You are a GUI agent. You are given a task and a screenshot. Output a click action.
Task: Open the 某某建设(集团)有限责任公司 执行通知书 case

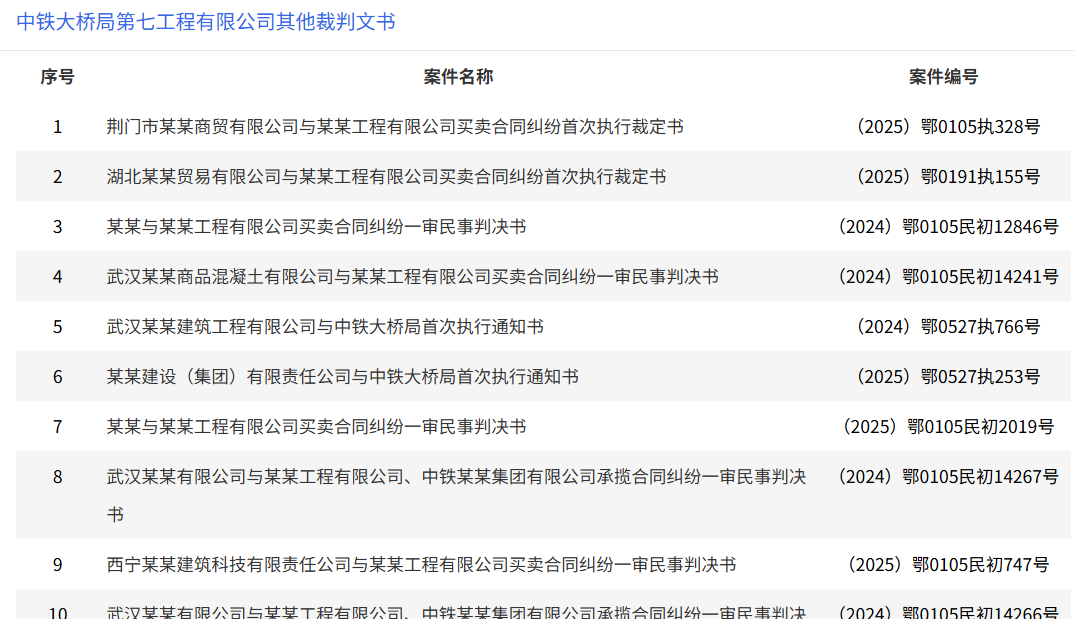[342, 377]
